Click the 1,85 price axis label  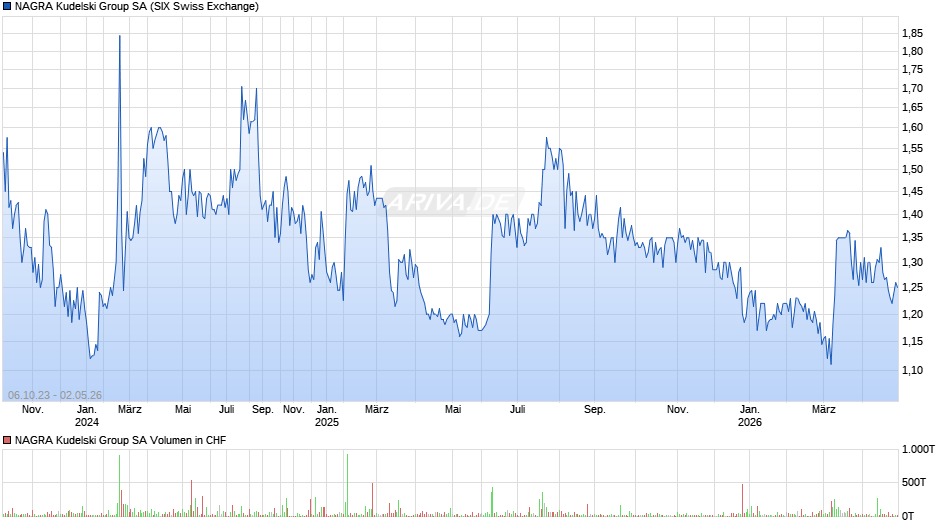(912, 34)
